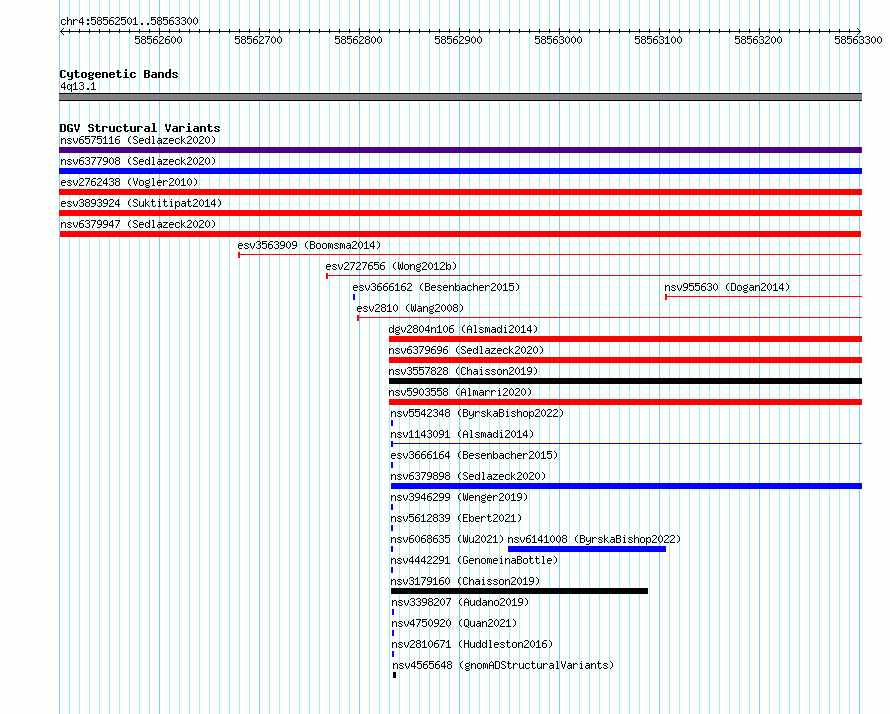Click the blue esv3666162 insertion marker
The width and height of the screenshot is (890, 714).
tap(354, 297)
